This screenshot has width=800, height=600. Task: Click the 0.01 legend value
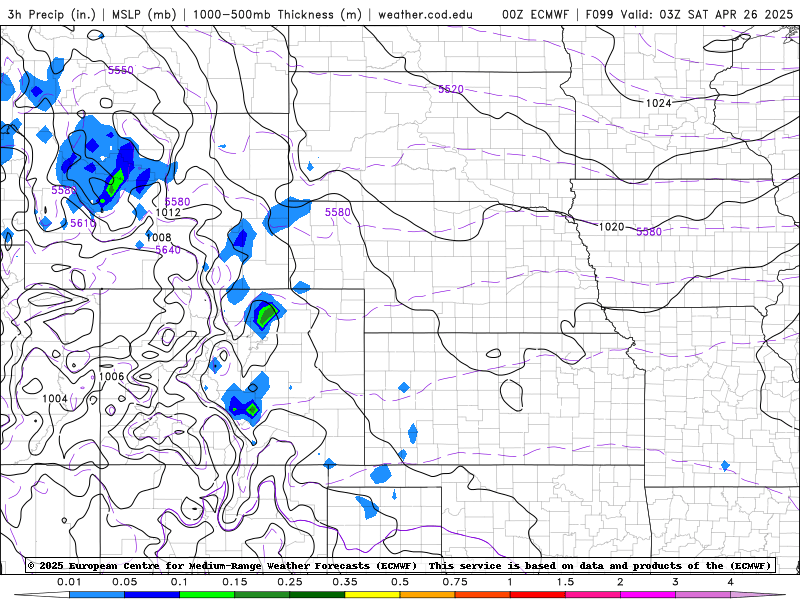click(x=69, y=582)
